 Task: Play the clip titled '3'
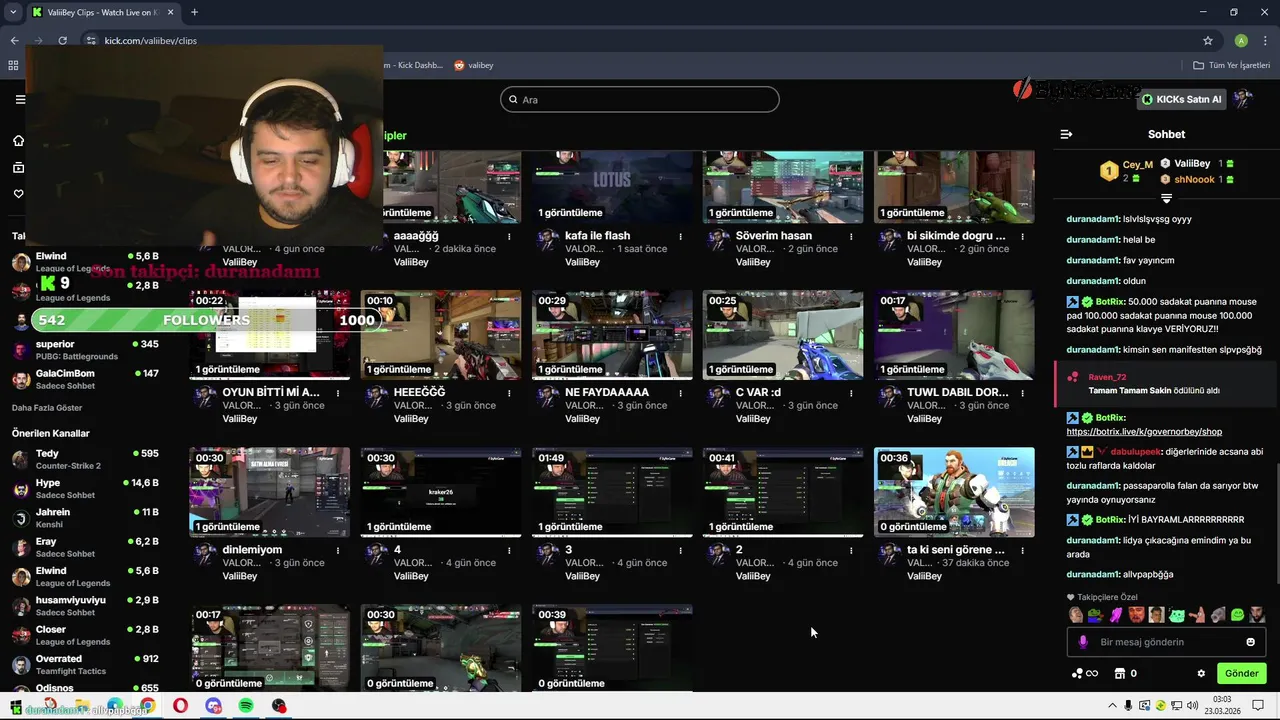pos(612,492)
